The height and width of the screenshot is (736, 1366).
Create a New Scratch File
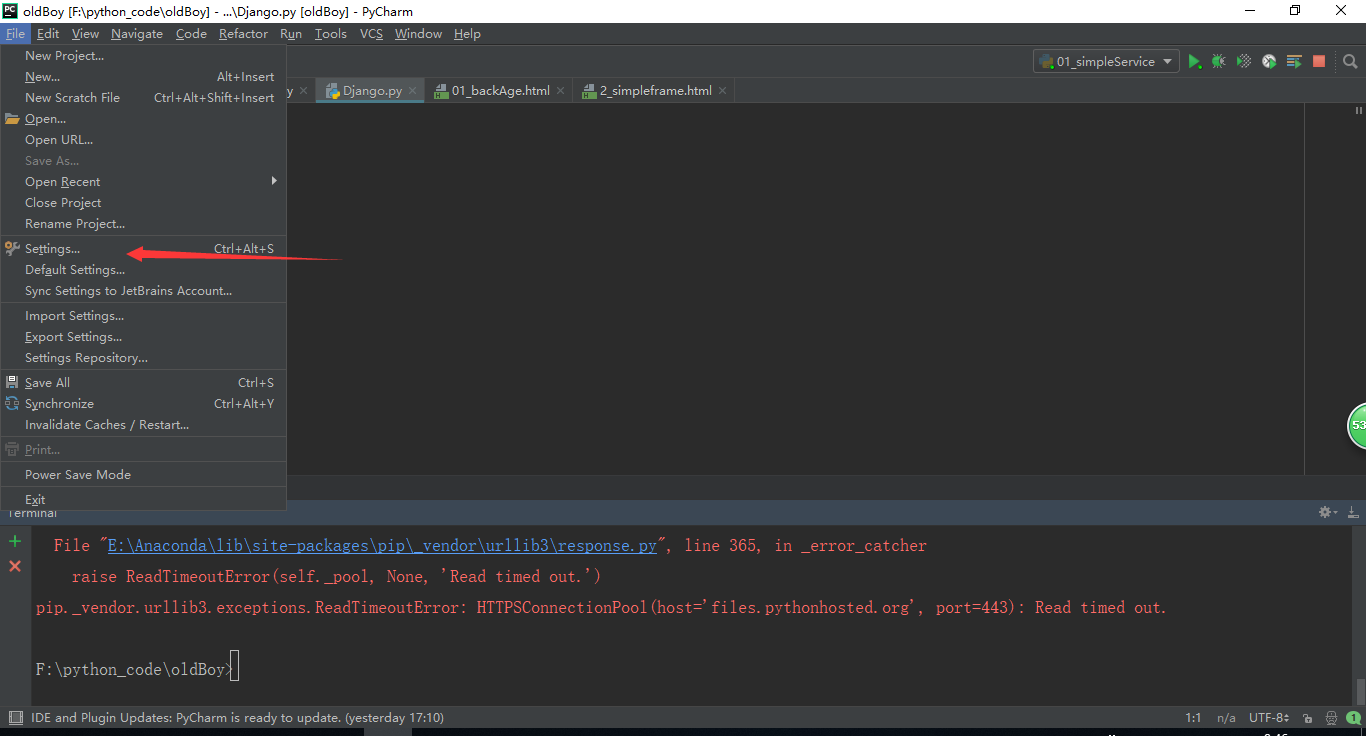click(x=143, y=98)
